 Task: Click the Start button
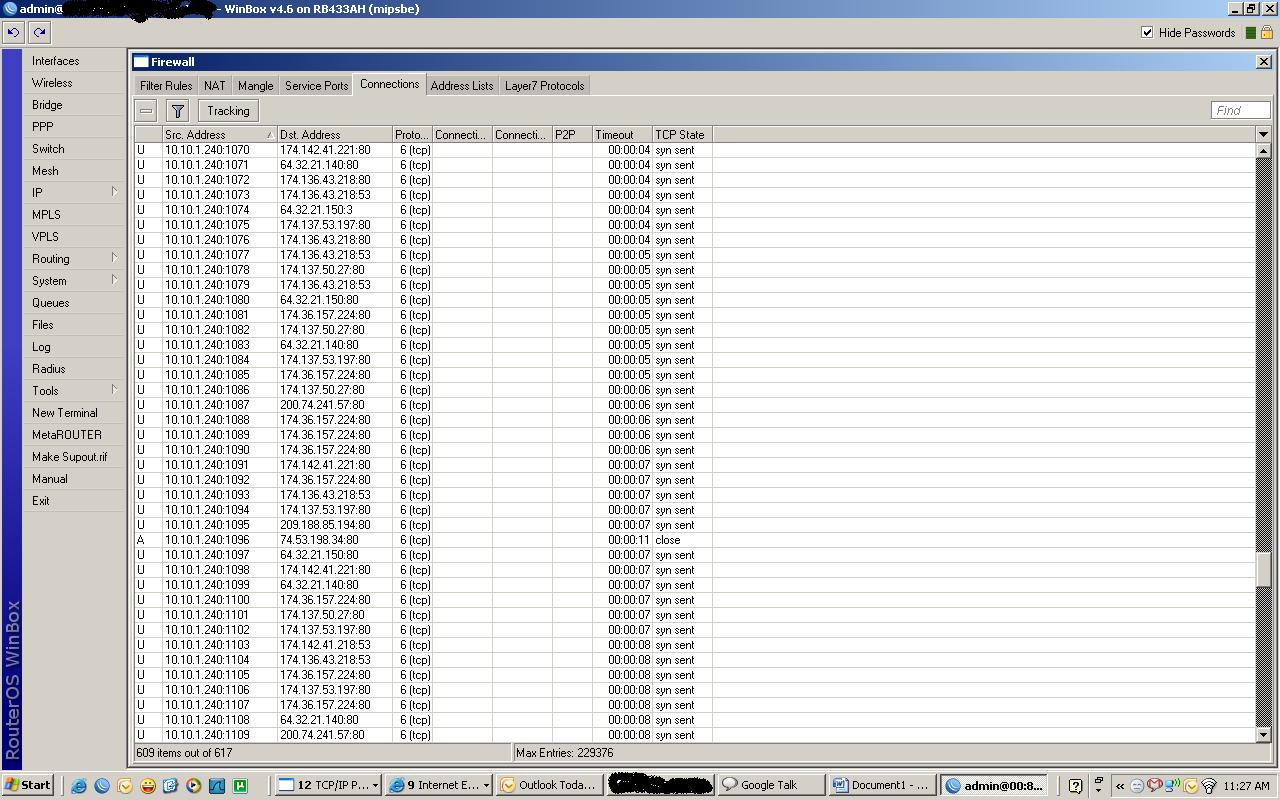[x=28, y=785]
